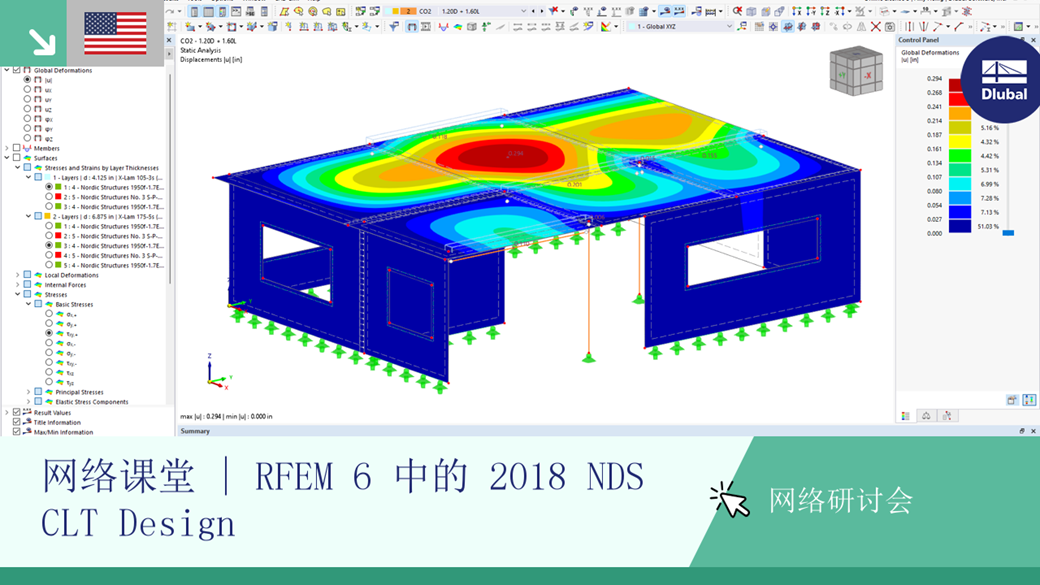Select the uz deformation radio button
Image resolution: width=1040 pixels, height=585 pixels.
click(x=27, y=109)
